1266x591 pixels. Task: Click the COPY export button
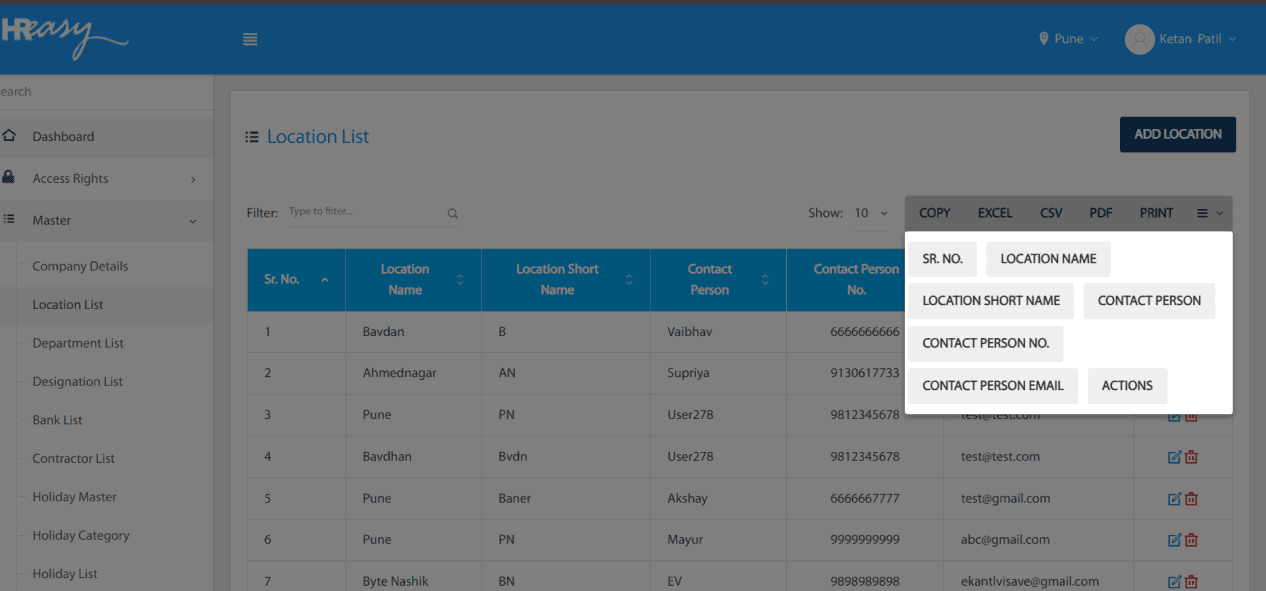click(x=934, y=213)
